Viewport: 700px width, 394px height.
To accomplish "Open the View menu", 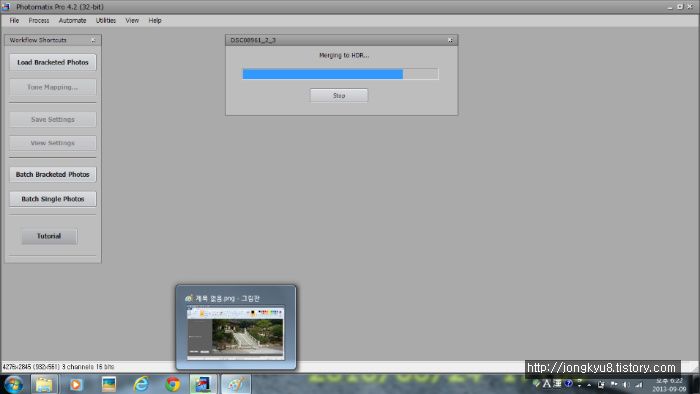I will click(x=132, y=21).
